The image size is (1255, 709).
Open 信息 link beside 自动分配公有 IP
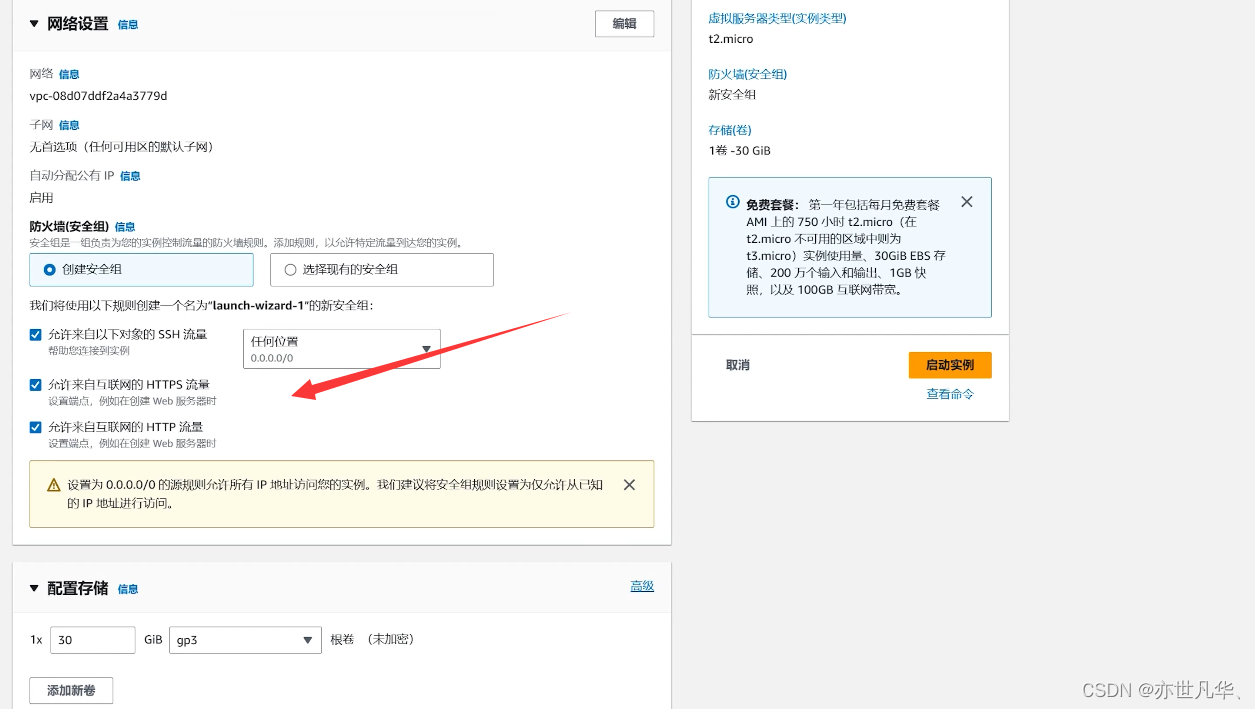130,176
